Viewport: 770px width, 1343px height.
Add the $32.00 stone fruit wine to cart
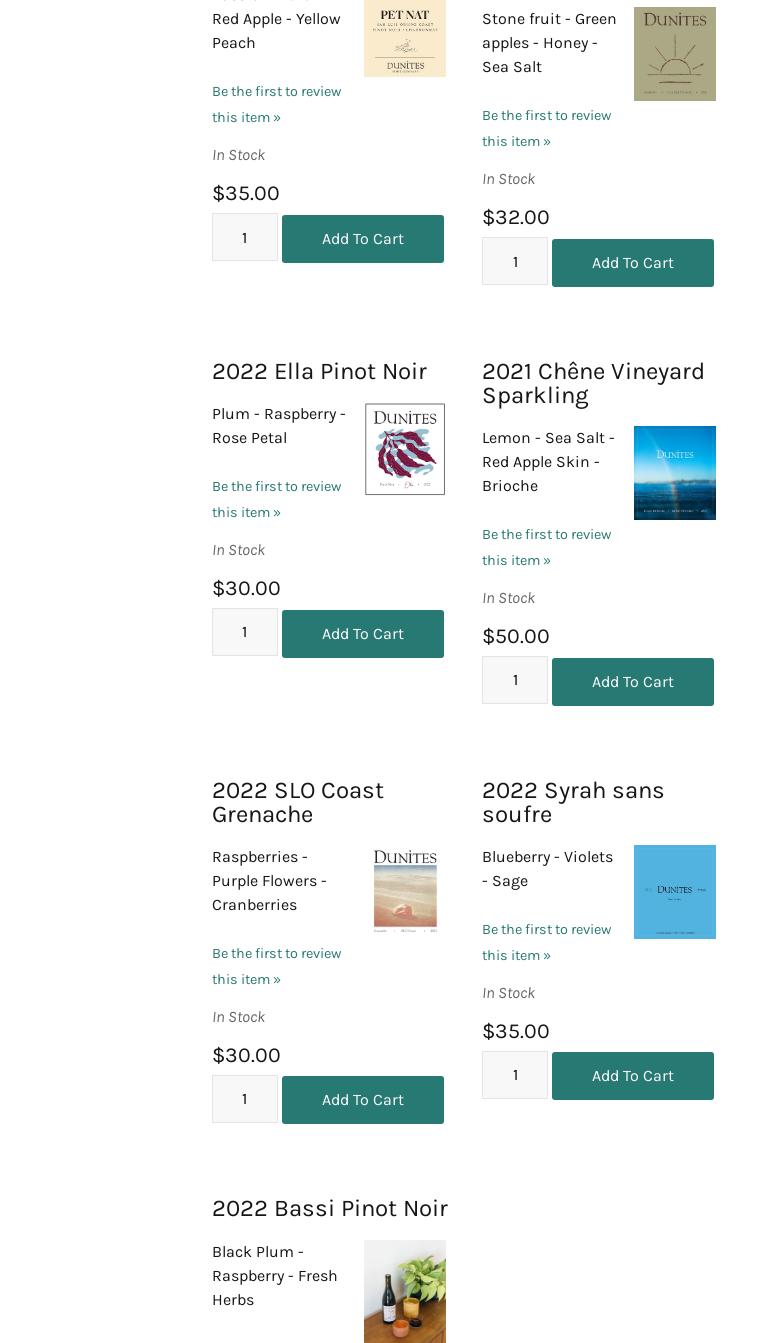632,263
